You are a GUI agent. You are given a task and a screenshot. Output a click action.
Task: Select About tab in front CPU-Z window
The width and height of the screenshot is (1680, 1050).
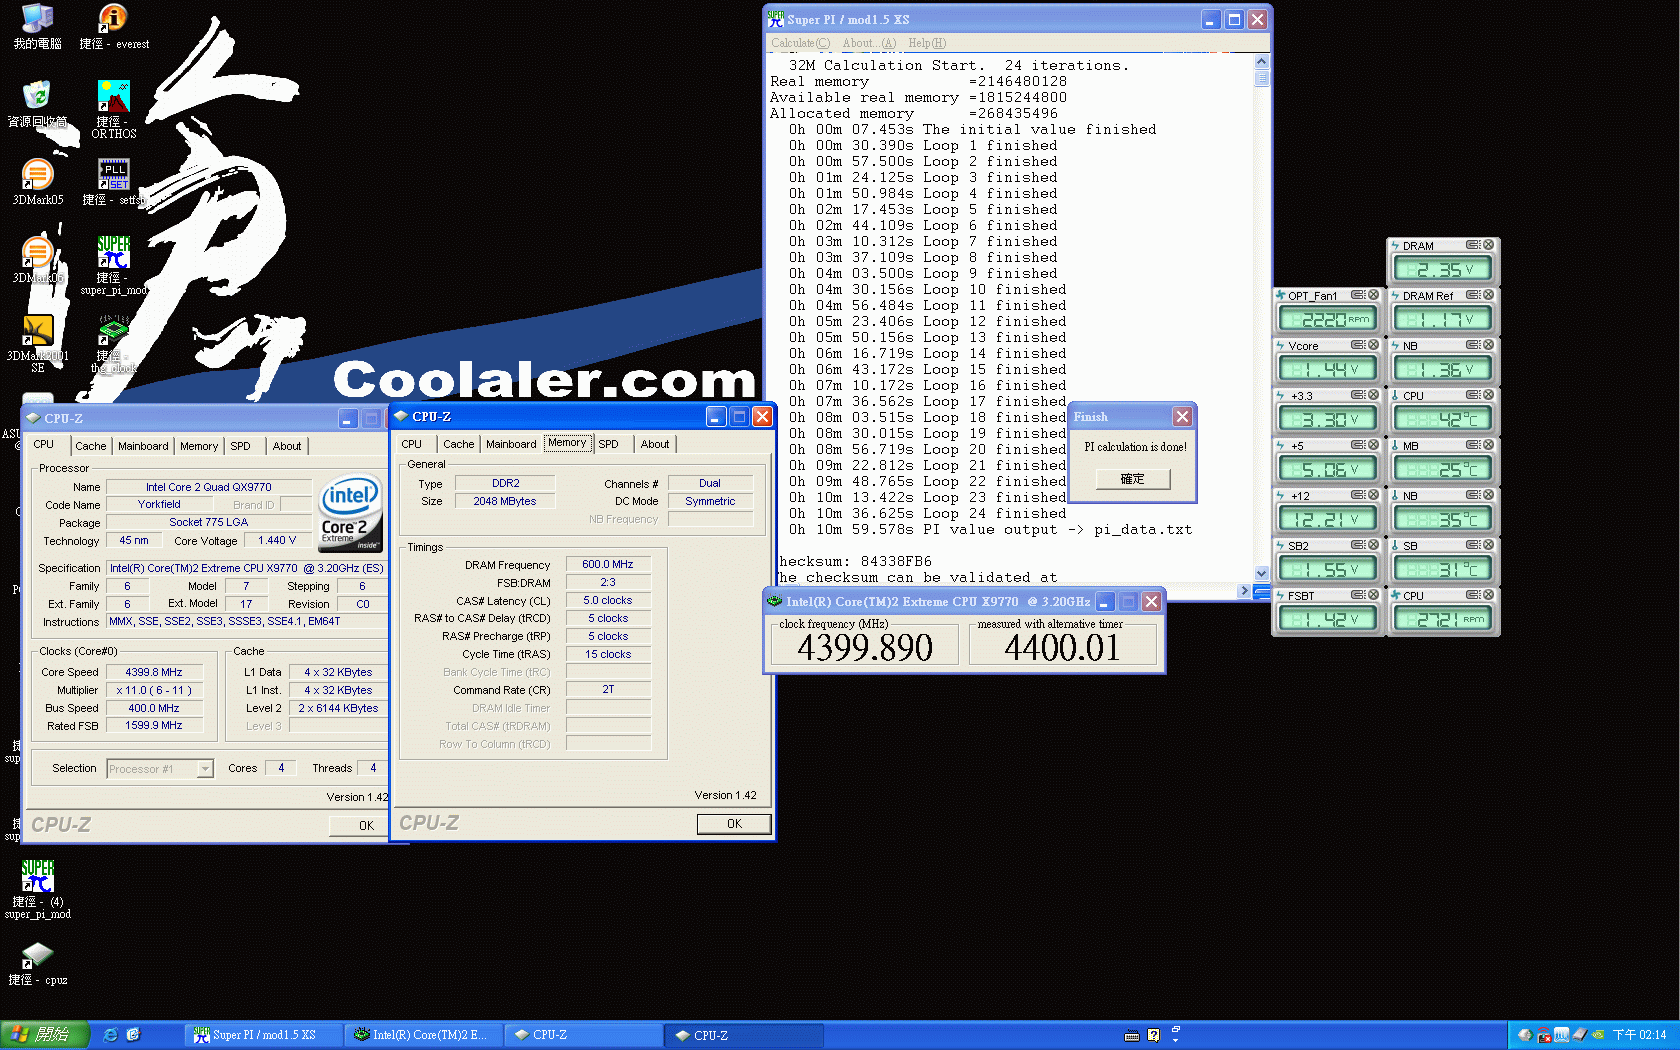click(655, 444)
